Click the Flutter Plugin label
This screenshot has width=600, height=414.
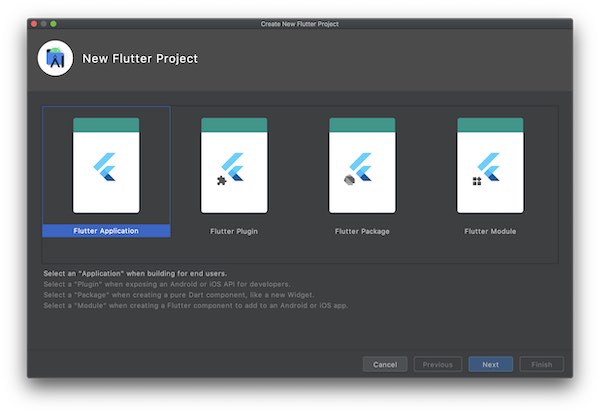(234, 231)
